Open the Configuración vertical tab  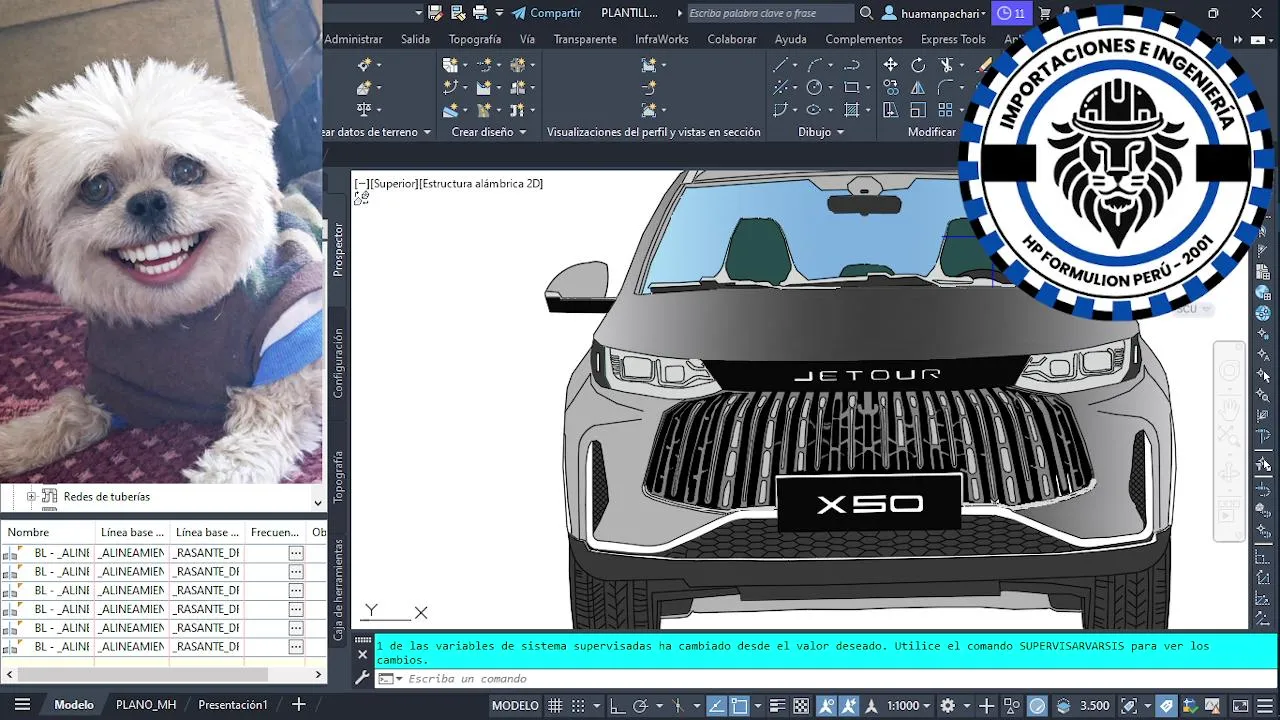coord(338,363)
